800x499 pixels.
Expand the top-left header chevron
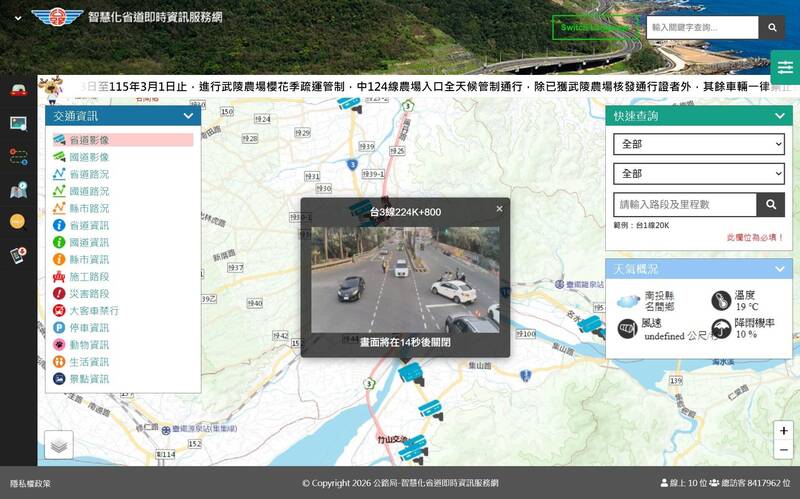click(18, 18)
